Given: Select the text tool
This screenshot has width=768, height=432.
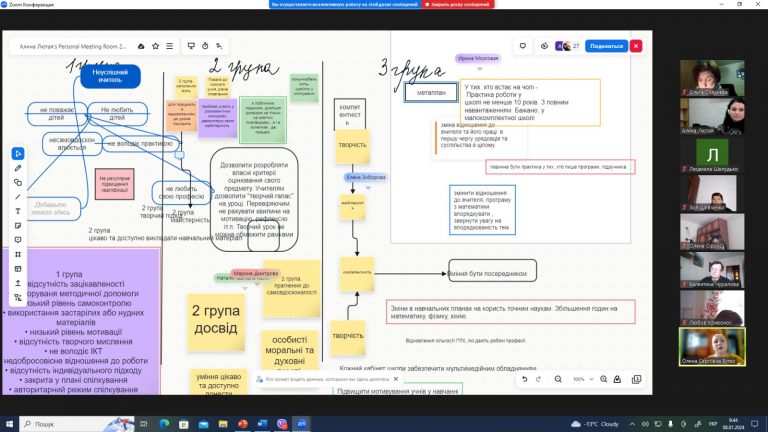Looking at the screenshot, I should pyautogui.click(x=18, y=211).
